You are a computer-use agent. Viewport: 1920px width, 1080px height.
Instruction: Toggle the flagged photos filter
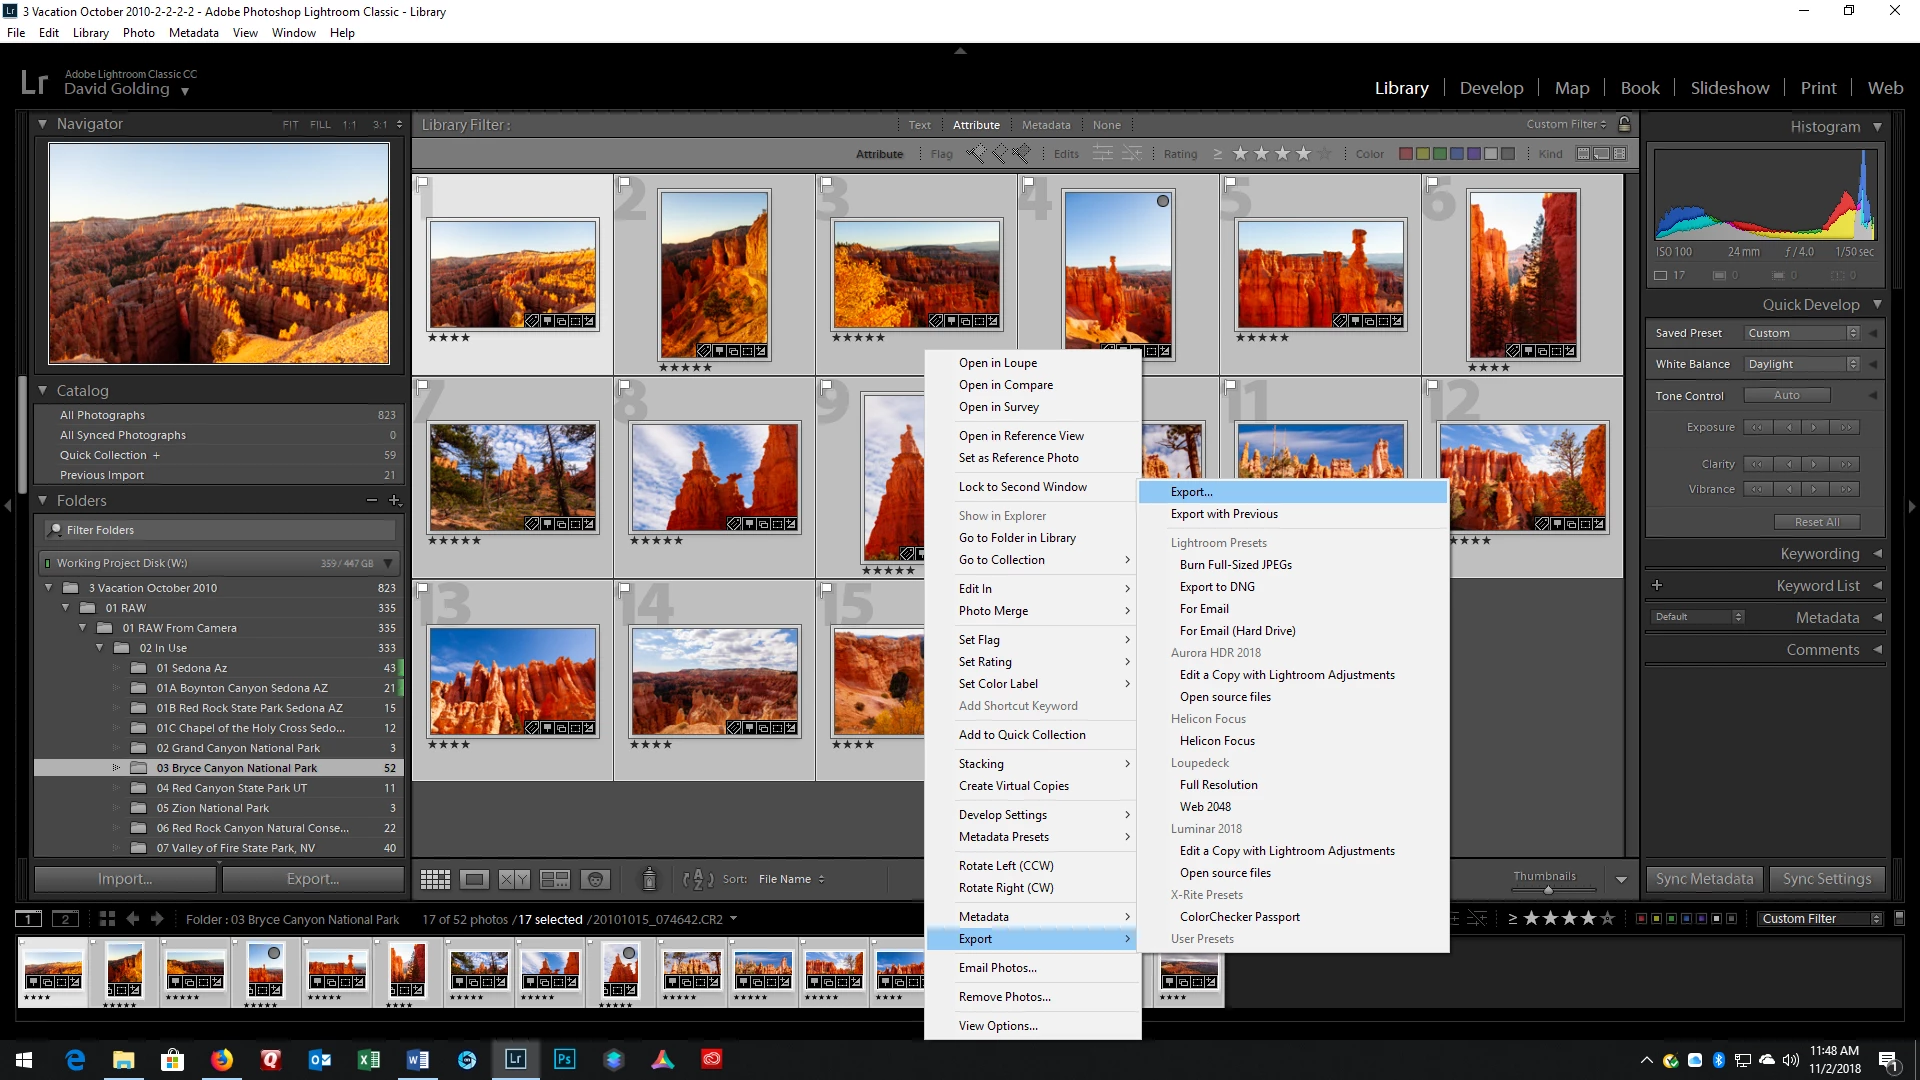975,154
